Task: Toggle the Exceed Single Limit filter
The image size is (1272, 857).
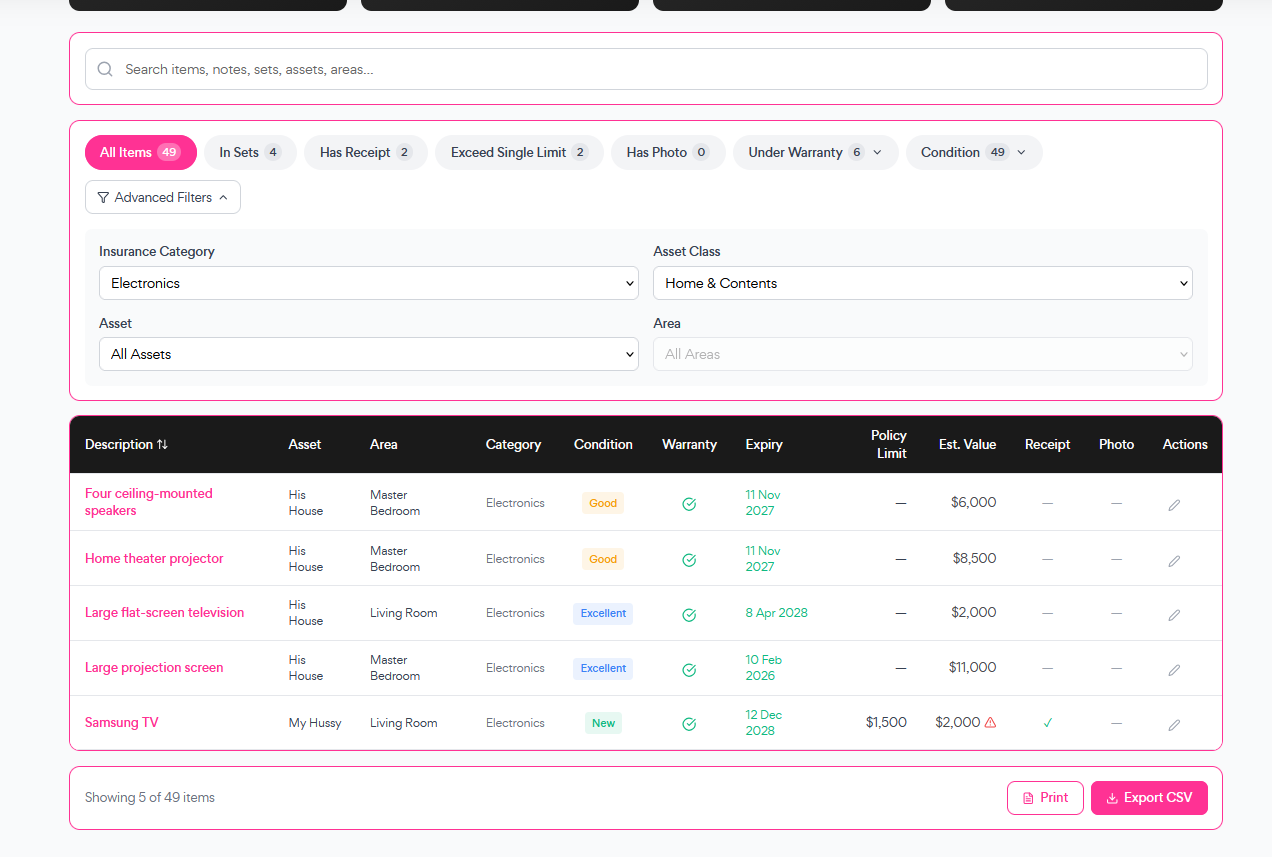Action: [519, 153]
